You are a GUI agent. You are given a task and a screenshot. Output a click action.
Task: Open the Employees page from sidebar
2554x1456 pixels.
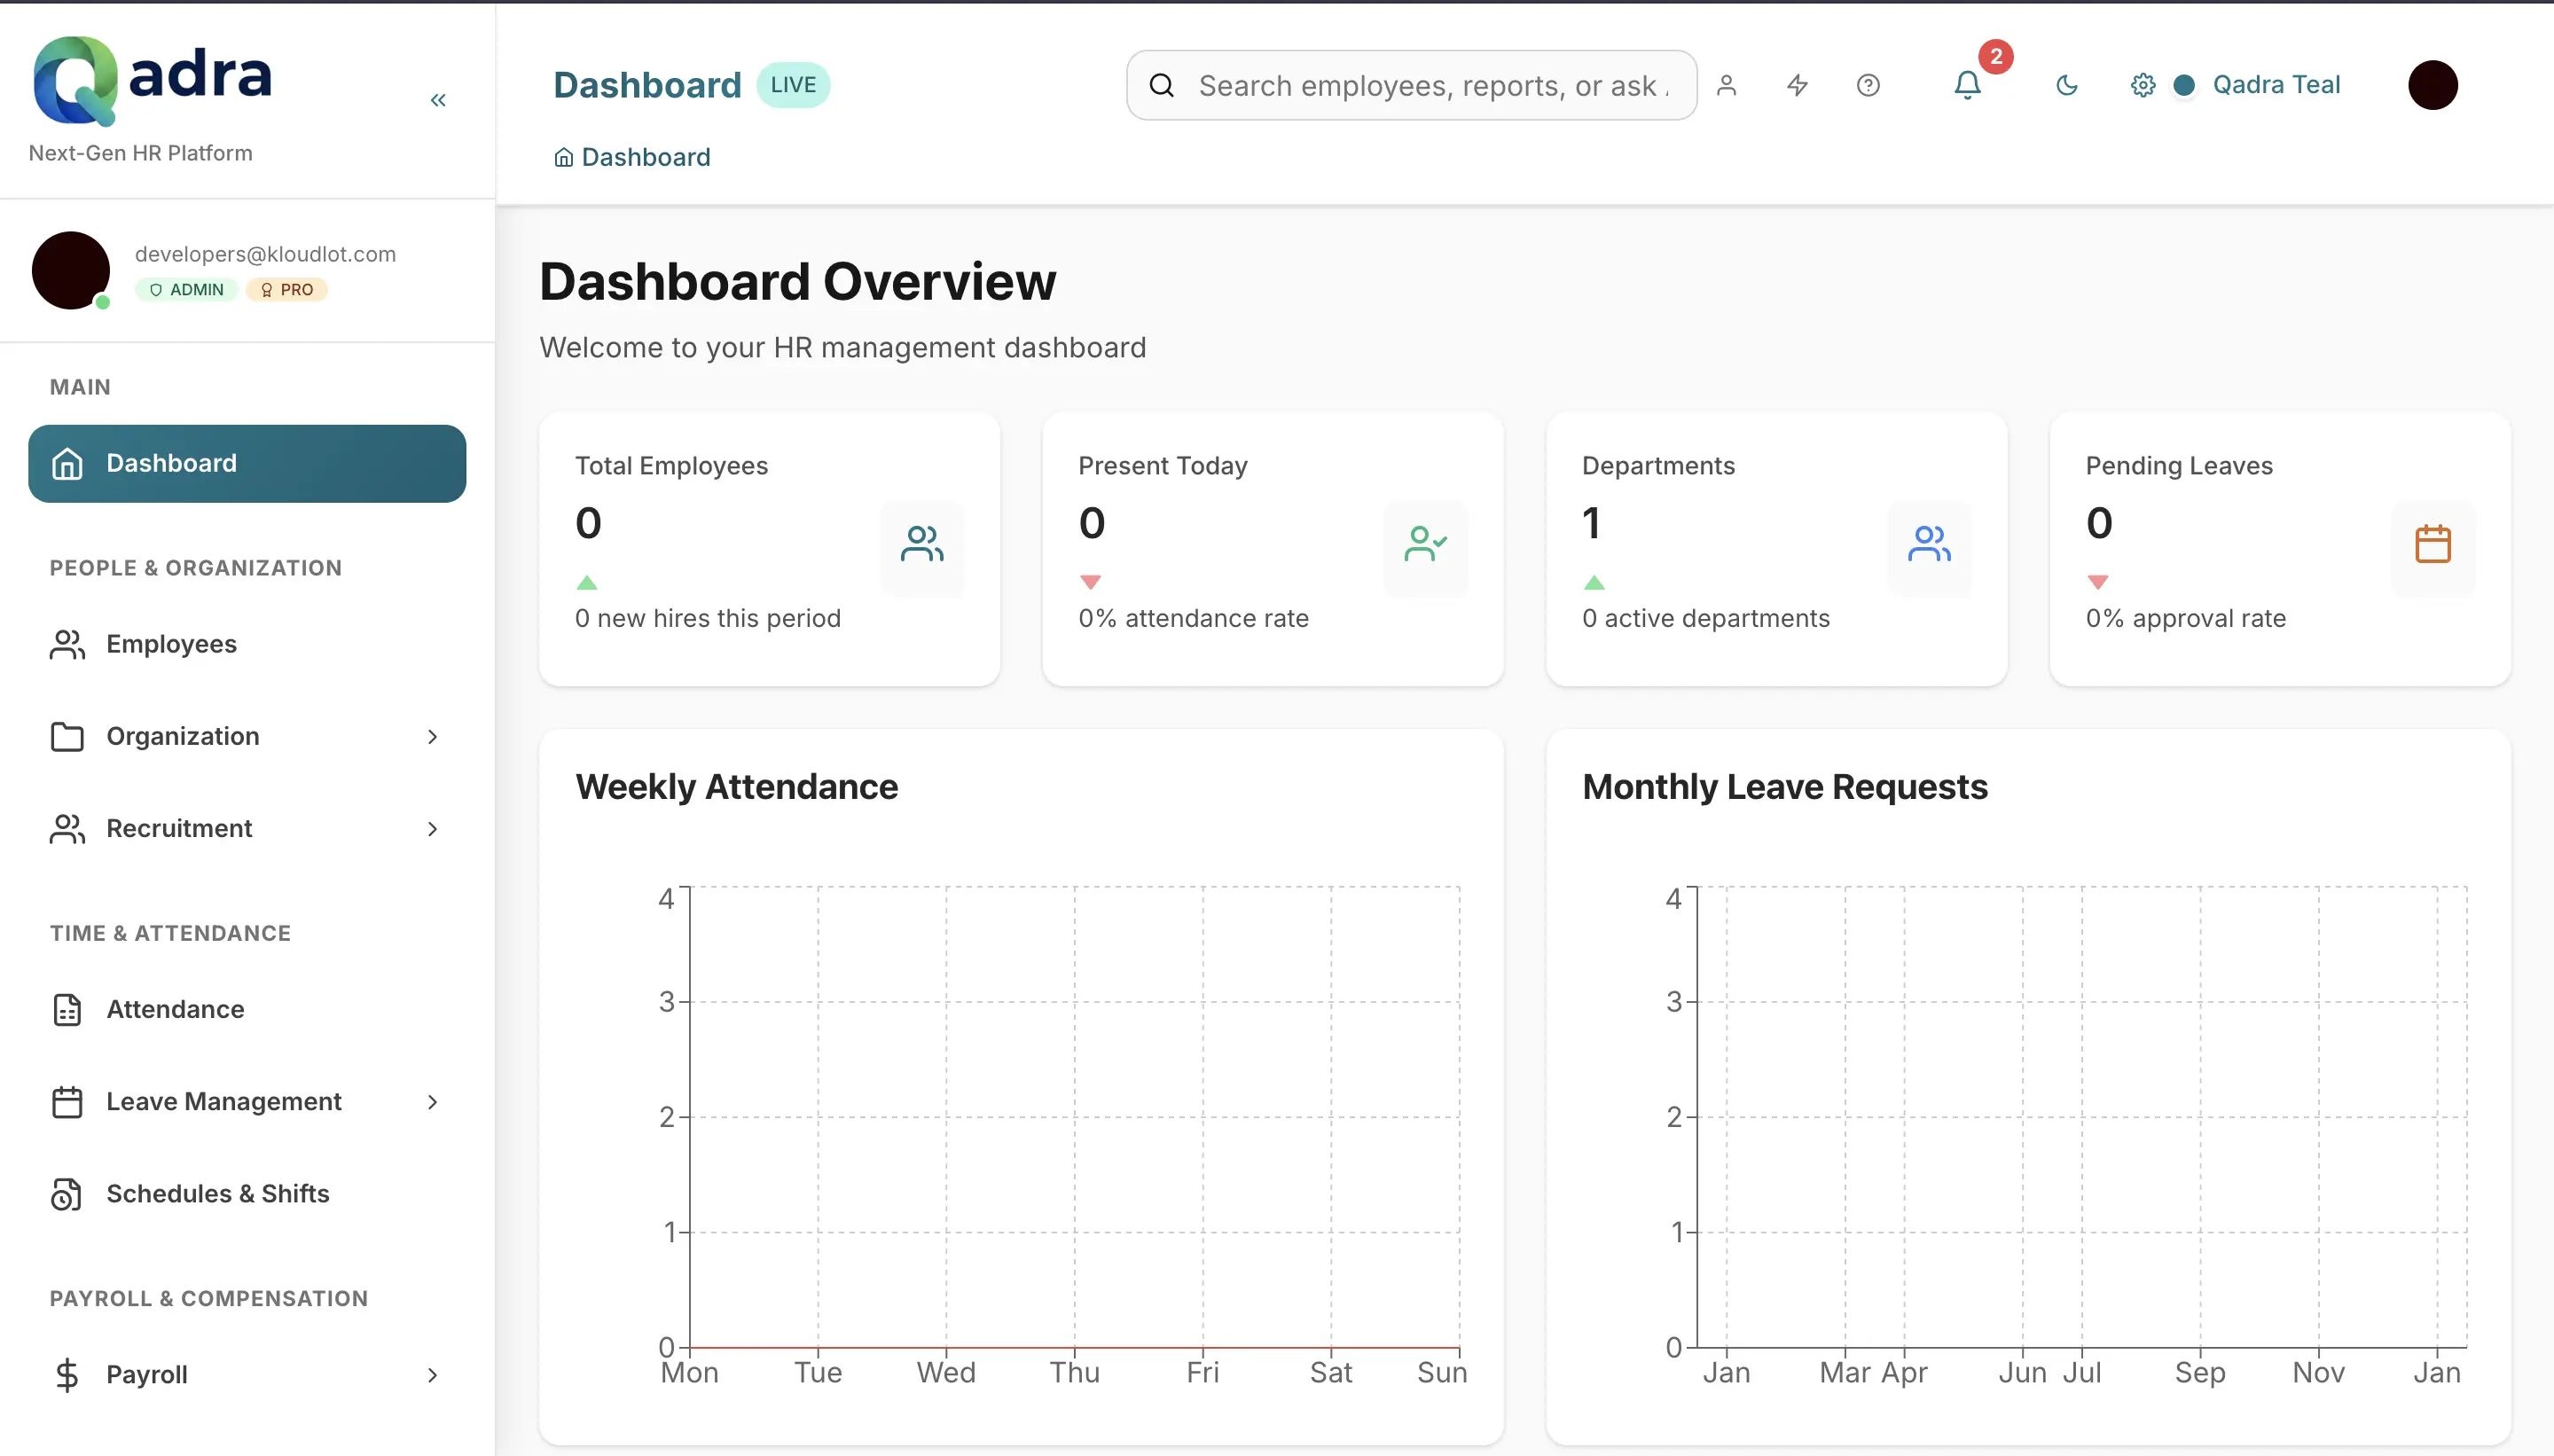pyautogui.click(x=171, y=644)
